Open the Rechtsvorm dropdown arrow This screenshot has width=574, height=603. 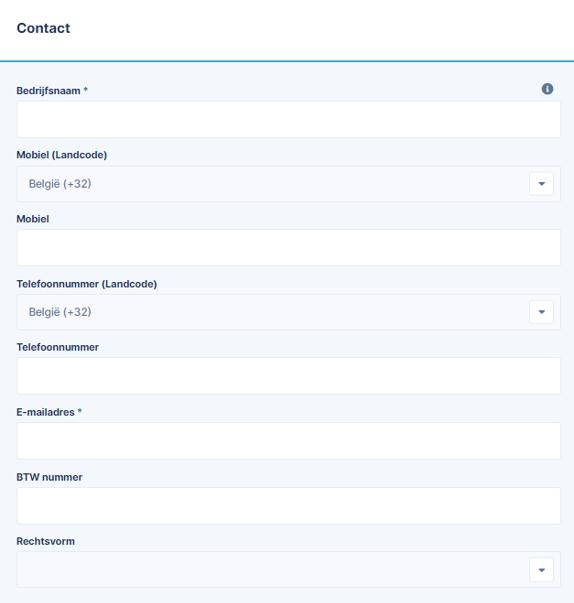pos(541,570)
